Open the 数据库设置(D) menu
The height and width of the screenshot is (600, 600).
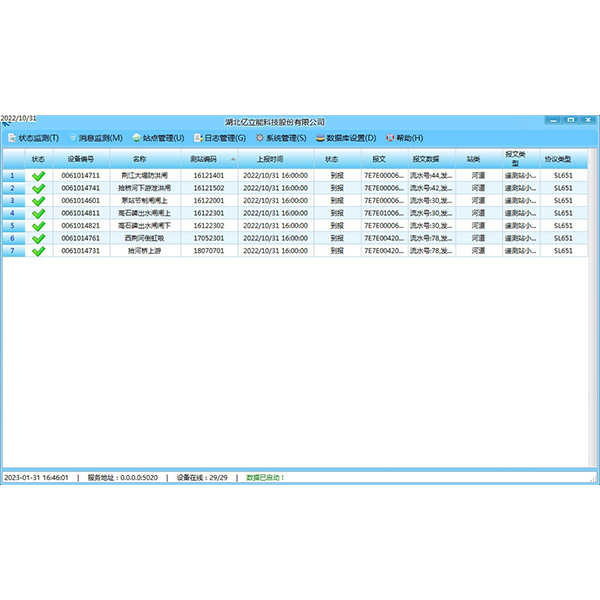[x=346, y=138]
